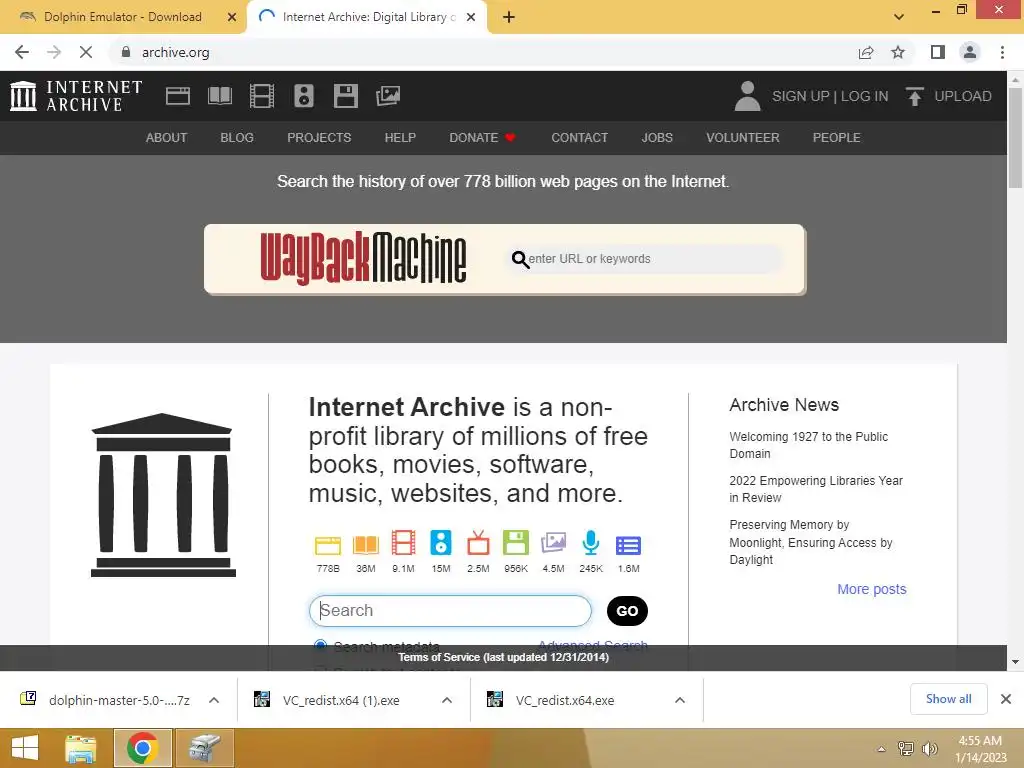
Task: Close the downloads bar
Action: click(1006, 699)
